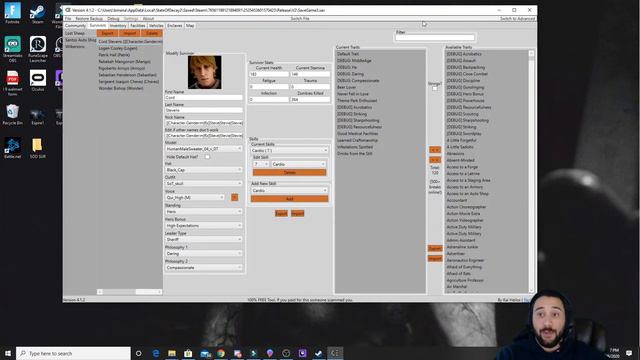640x360 pixels.
Task: Open Microsoft Edge from the taskbar
Action: pos(156,353)
